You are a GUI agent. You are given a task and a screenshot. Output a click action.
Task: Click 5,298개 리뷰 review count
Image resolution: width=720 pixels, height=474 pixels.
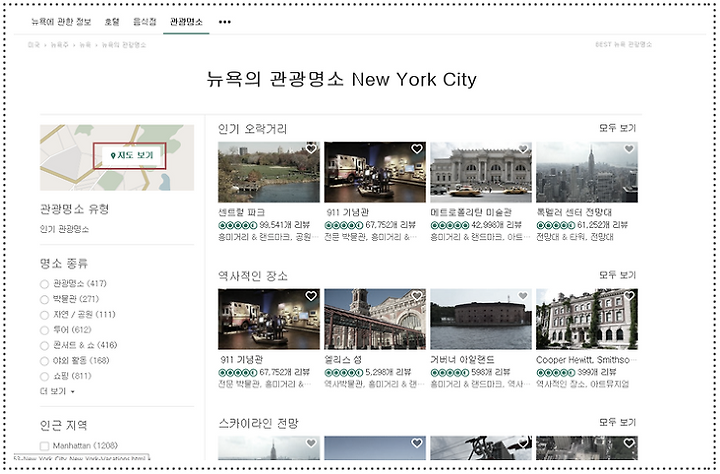(x=388, y=372)
